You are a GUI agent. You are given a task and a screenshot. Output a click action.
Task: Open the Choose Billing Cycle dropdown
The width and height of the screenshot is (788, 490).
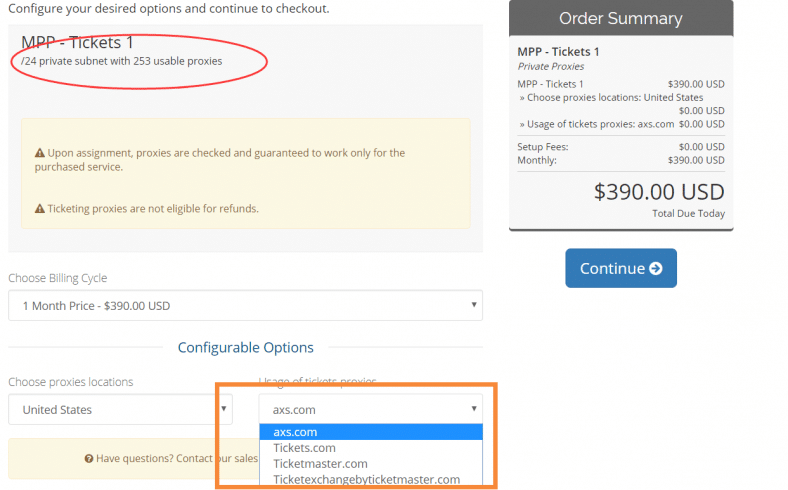coord(245,306)
